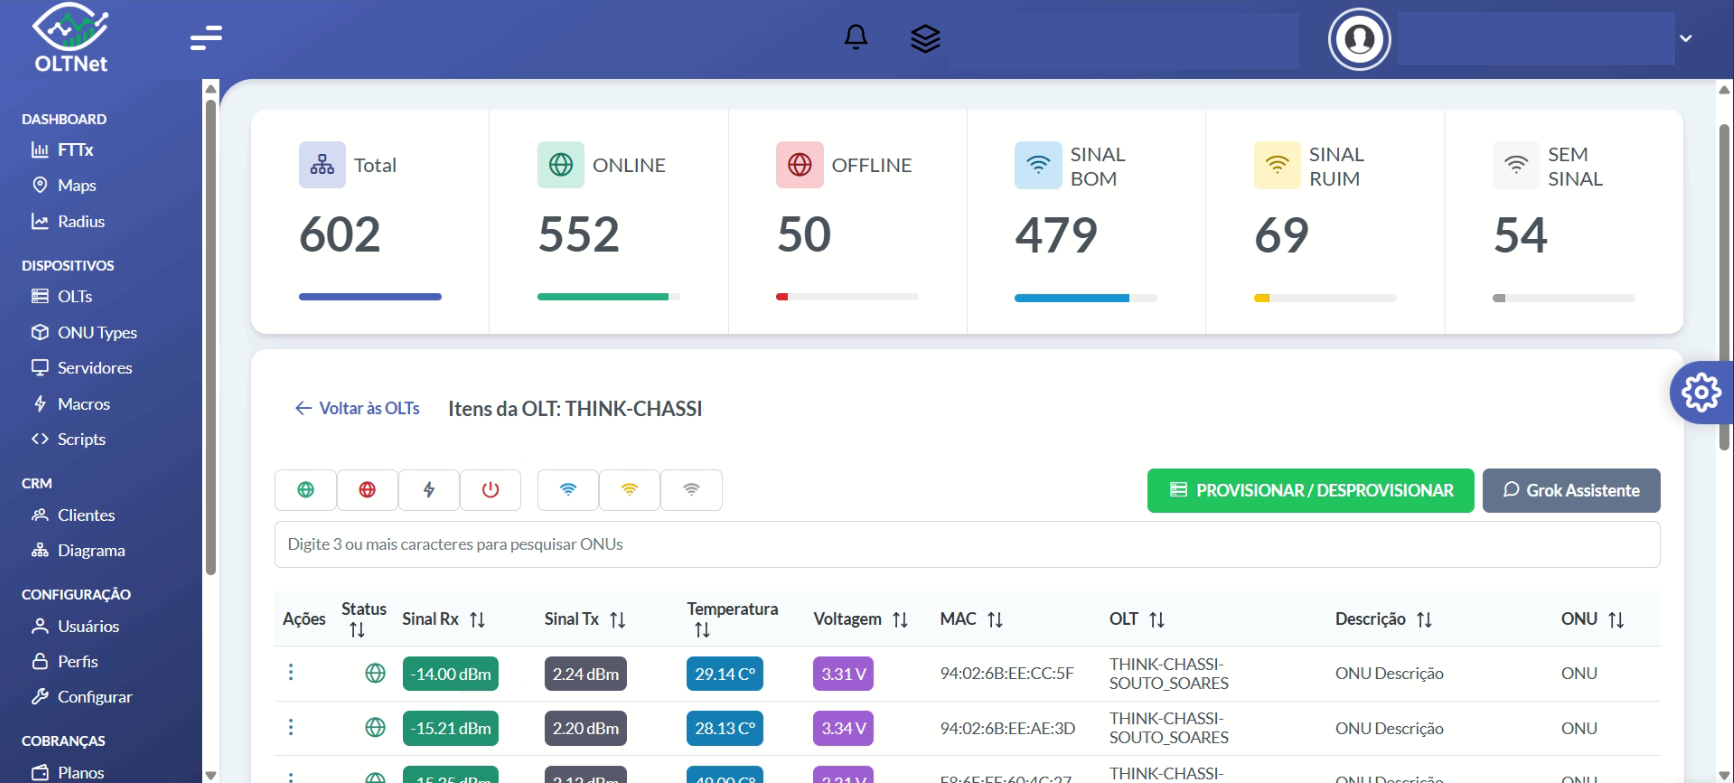This screenshot has height=783, width=1734.
Task: Open actions menu for first ONU row
Action: pos(291,672)
